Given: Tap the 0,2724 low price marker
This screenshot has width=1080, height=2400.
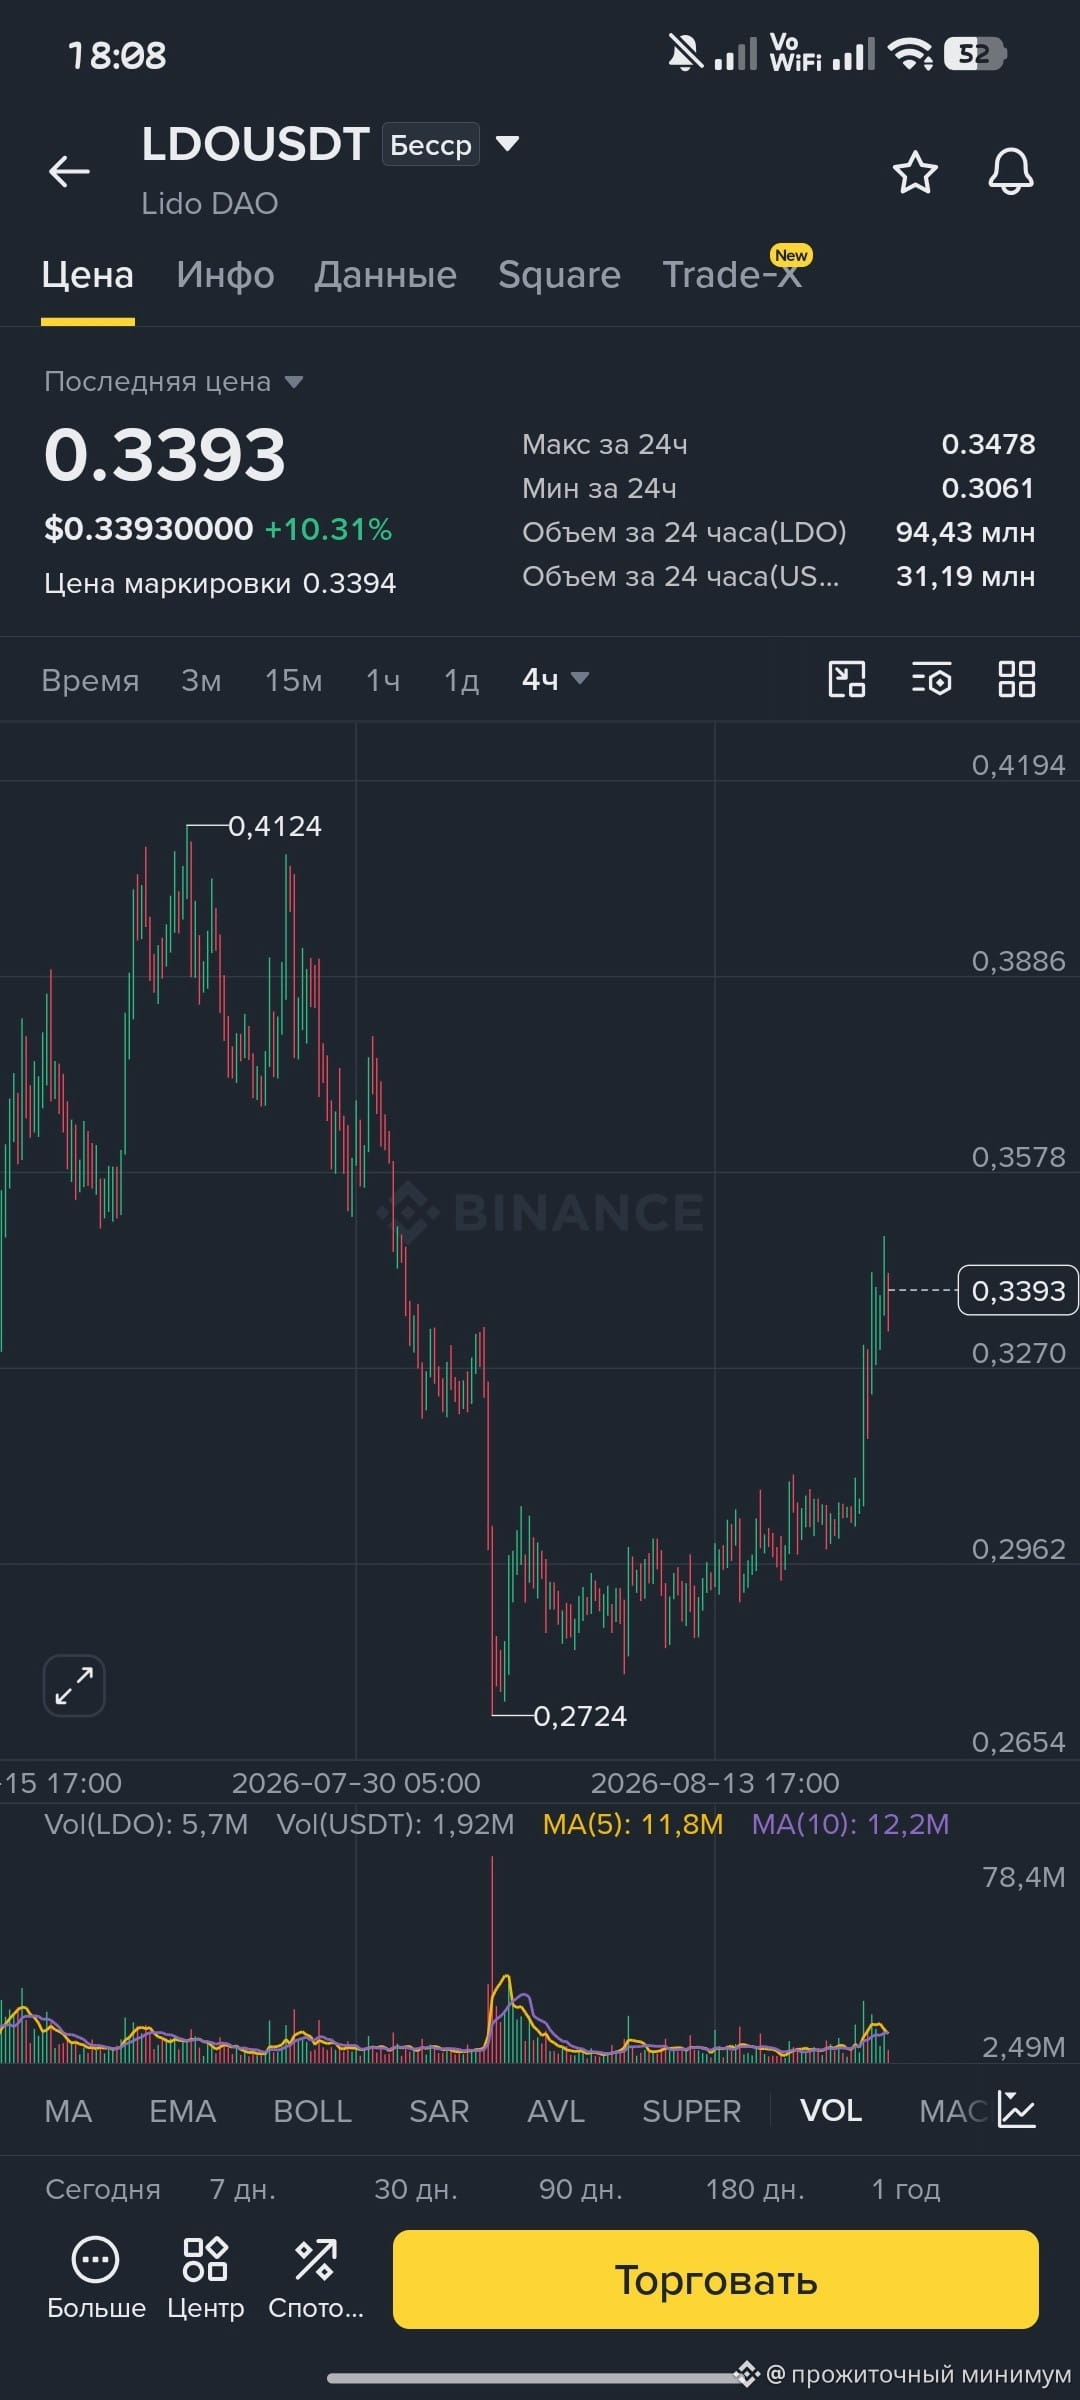Looking at the screenshot, I should pos(580,1716).
